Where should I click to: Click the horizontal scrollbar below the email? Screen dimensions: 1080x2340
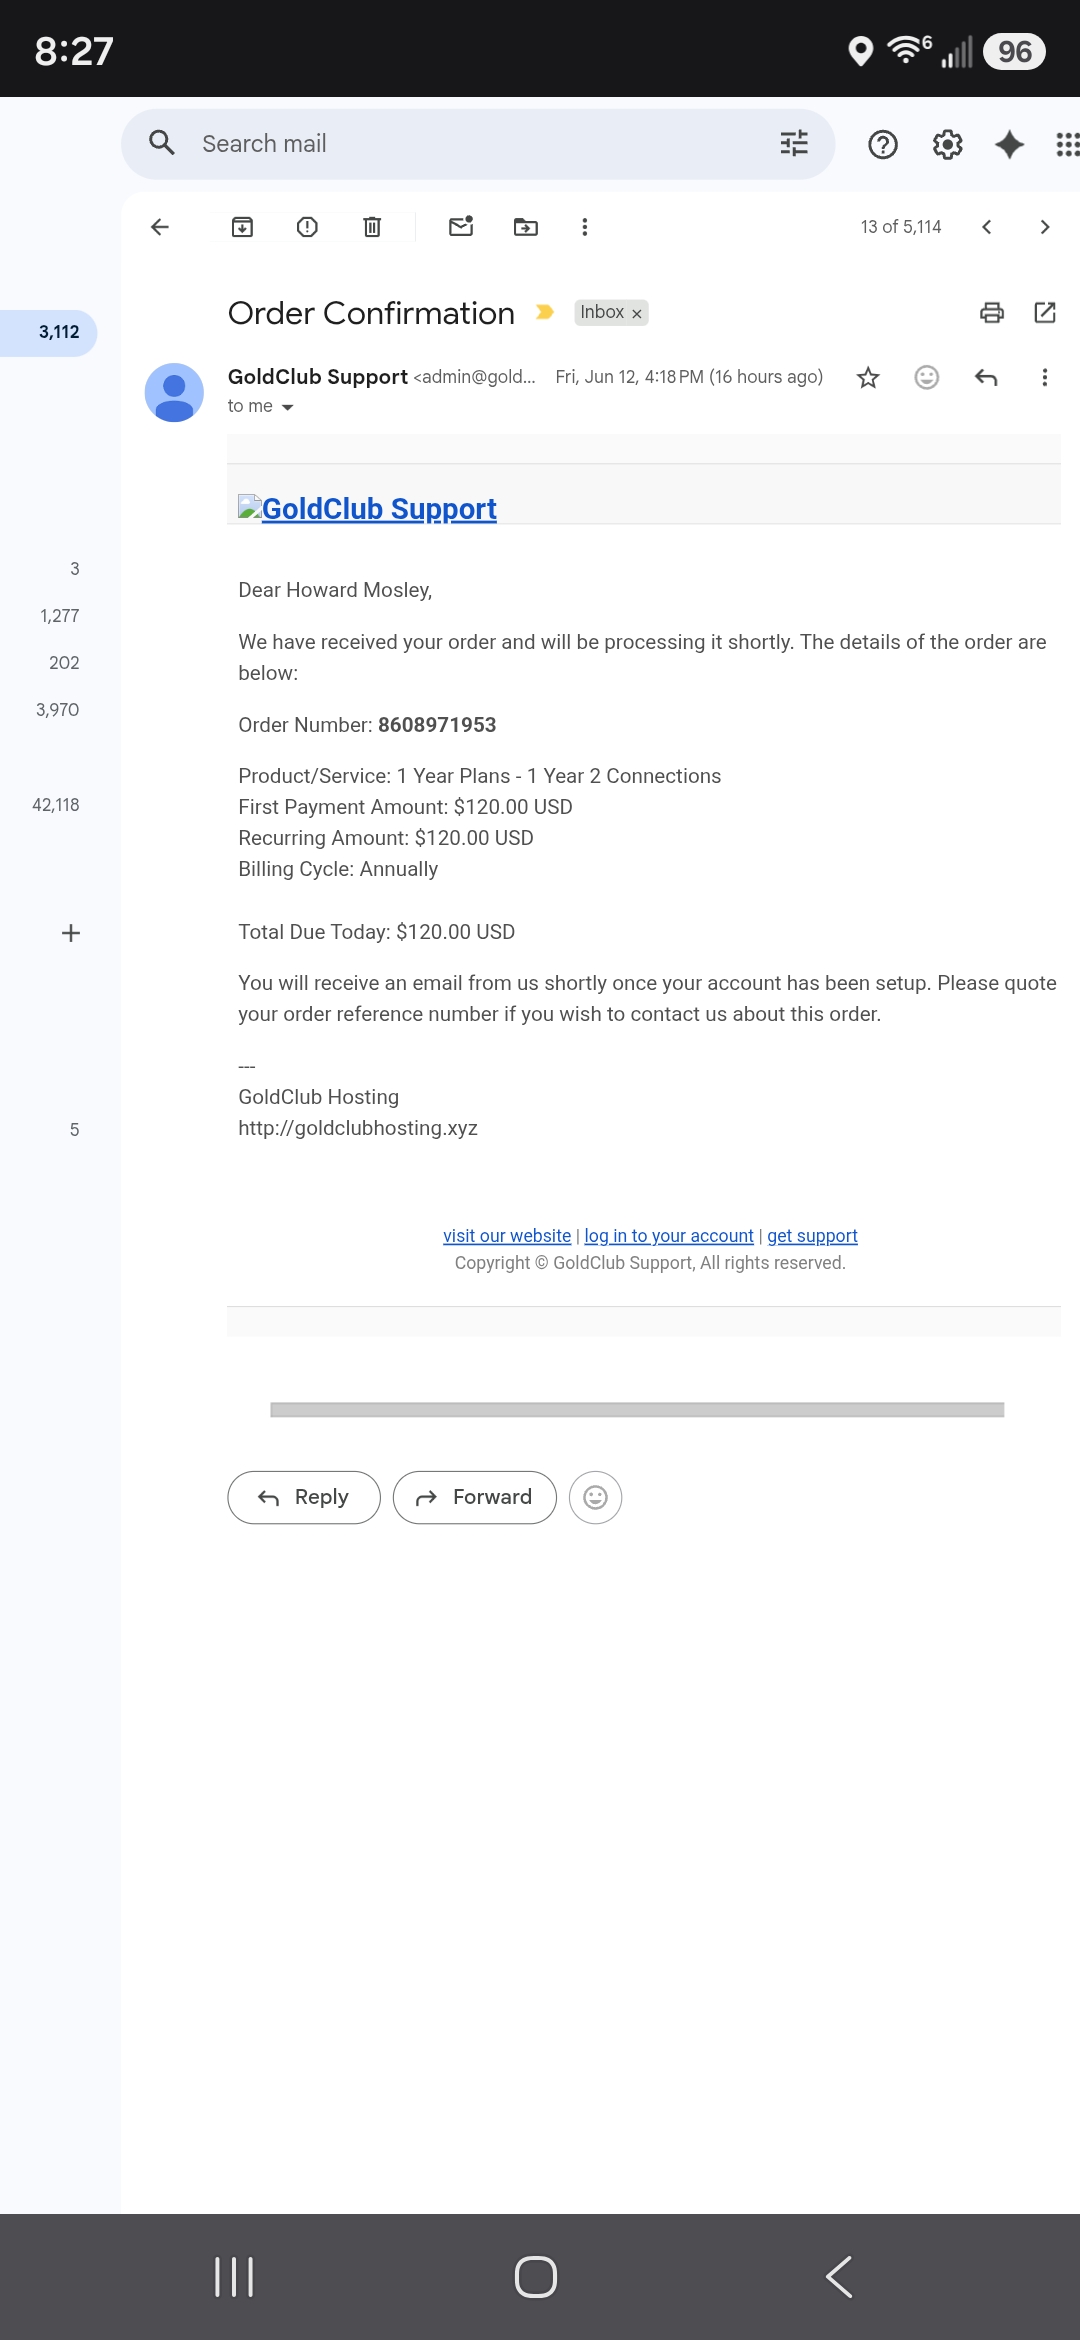(x=637, y=1410)
